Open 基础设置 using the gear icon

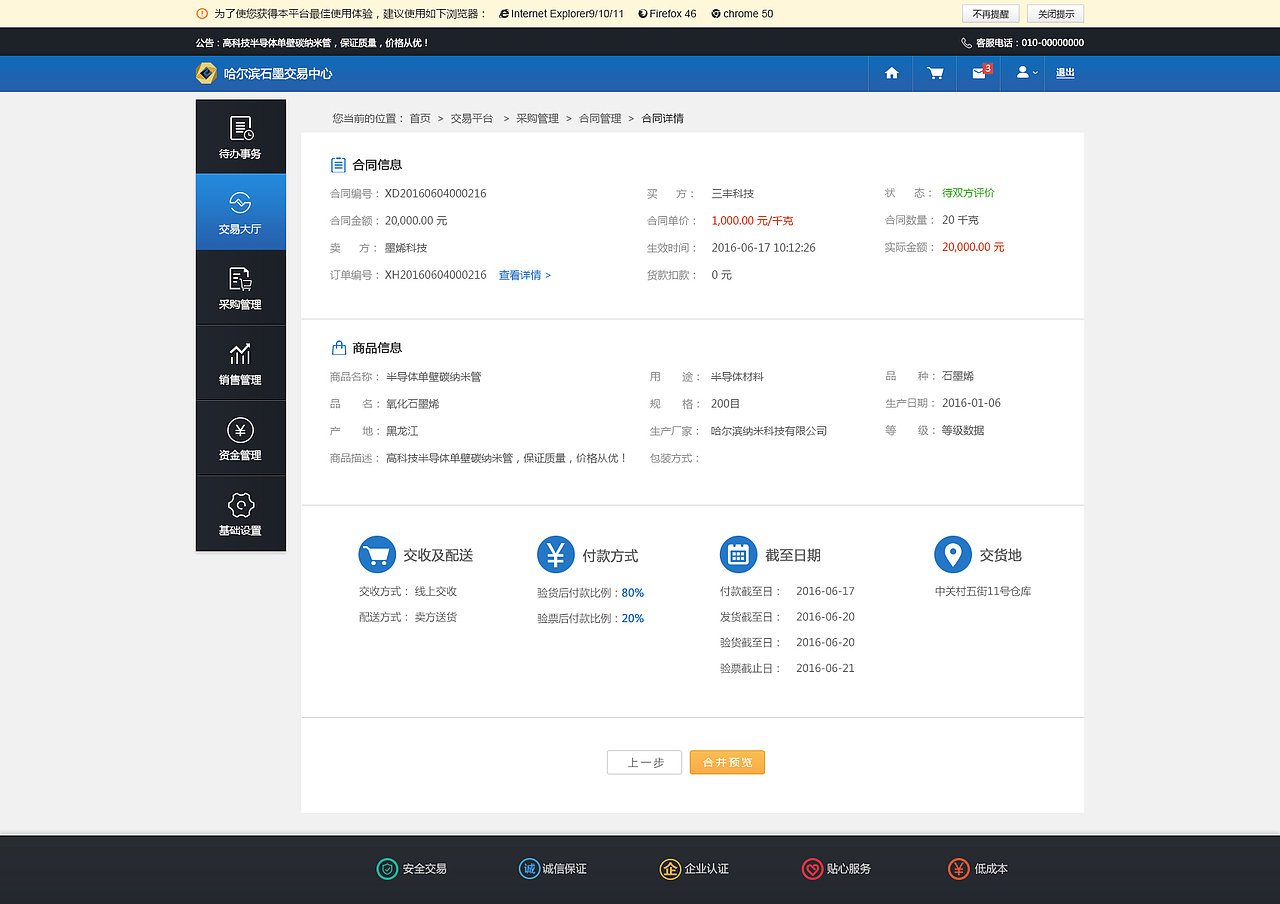[x=240, y=513]
